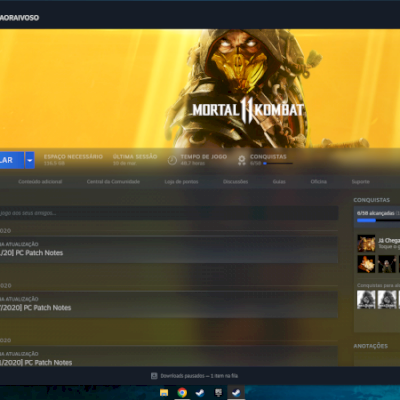Open the /20] PC Patch Notes update entry
Image resolution: width=400 pixels, height=400 pixels.
coord(169,250)
